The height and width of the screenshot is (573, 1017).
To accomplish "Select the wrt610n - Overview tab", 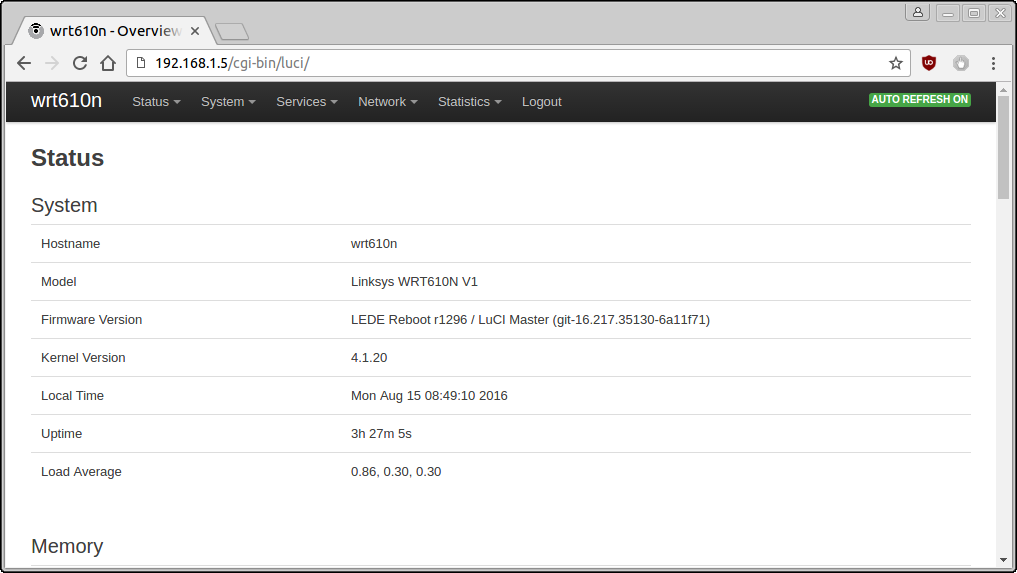I will [115, 30].
